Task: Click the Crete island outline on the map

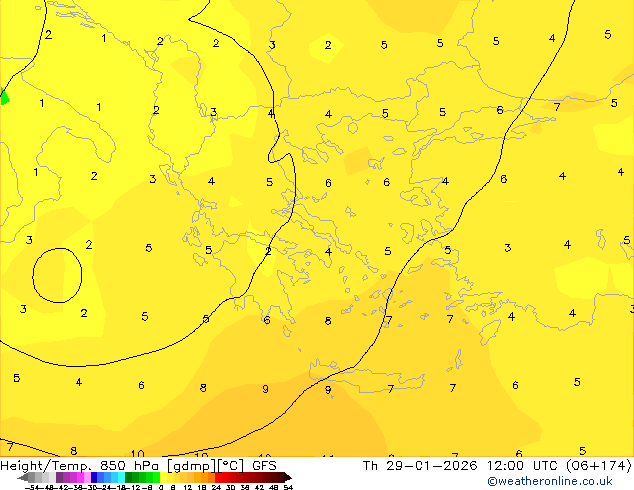Action: point(367,376)
